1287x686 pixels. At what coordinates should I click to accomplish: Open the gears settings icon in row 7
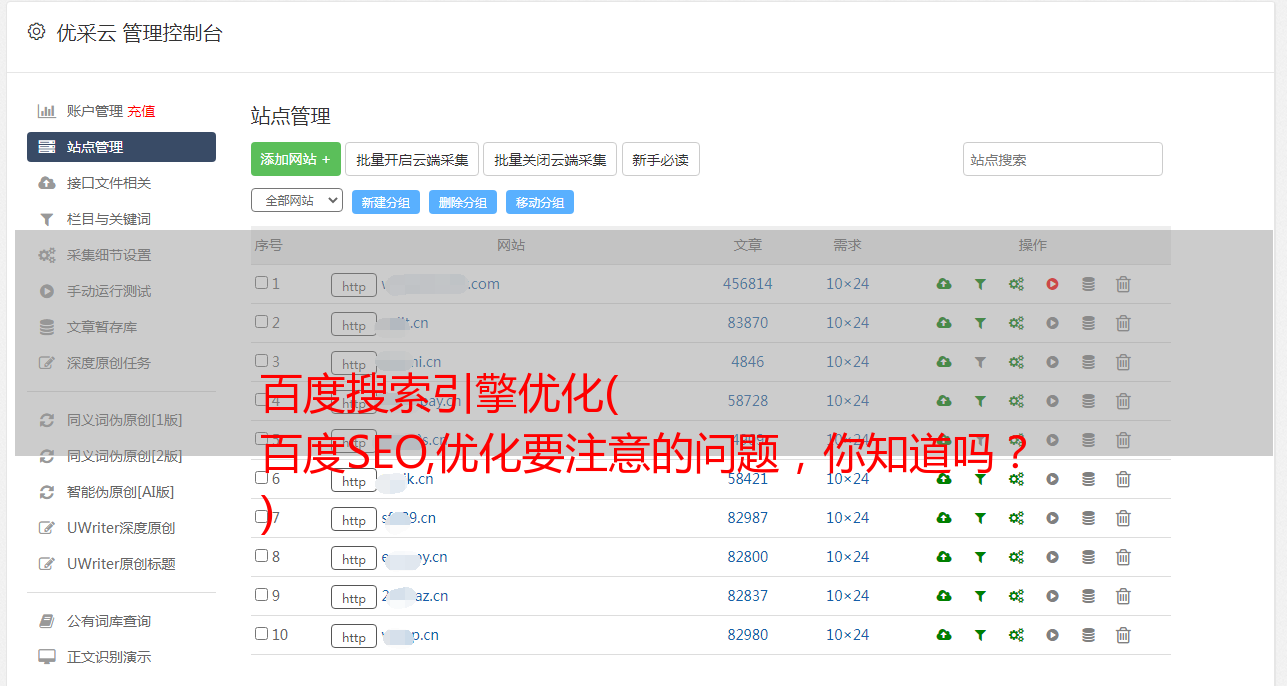[x=1016, y=518]
